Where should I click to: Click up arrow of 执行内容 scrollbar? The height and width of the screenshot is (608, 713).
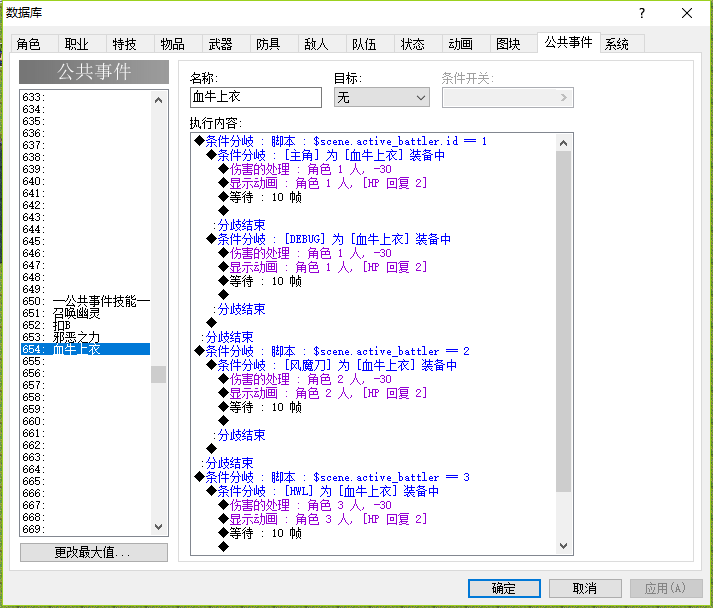coord(563,143)
